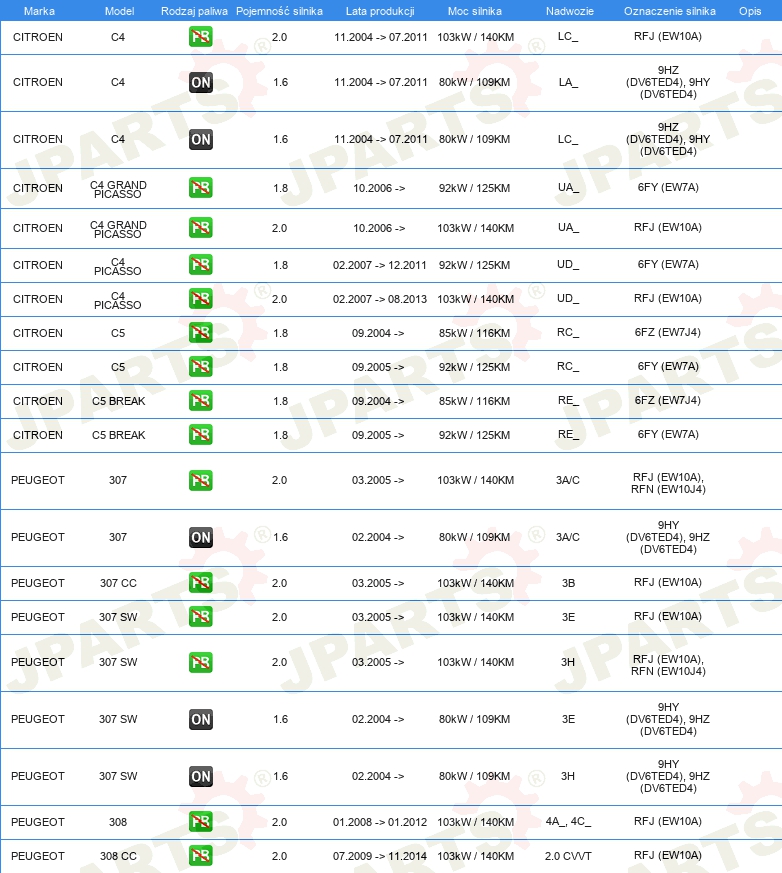This screenshot has width=782, height=873.
Task: Click petrol icon in Citroen C4 2.0 row
Action: pyautogui.click(x=200, y=37)
